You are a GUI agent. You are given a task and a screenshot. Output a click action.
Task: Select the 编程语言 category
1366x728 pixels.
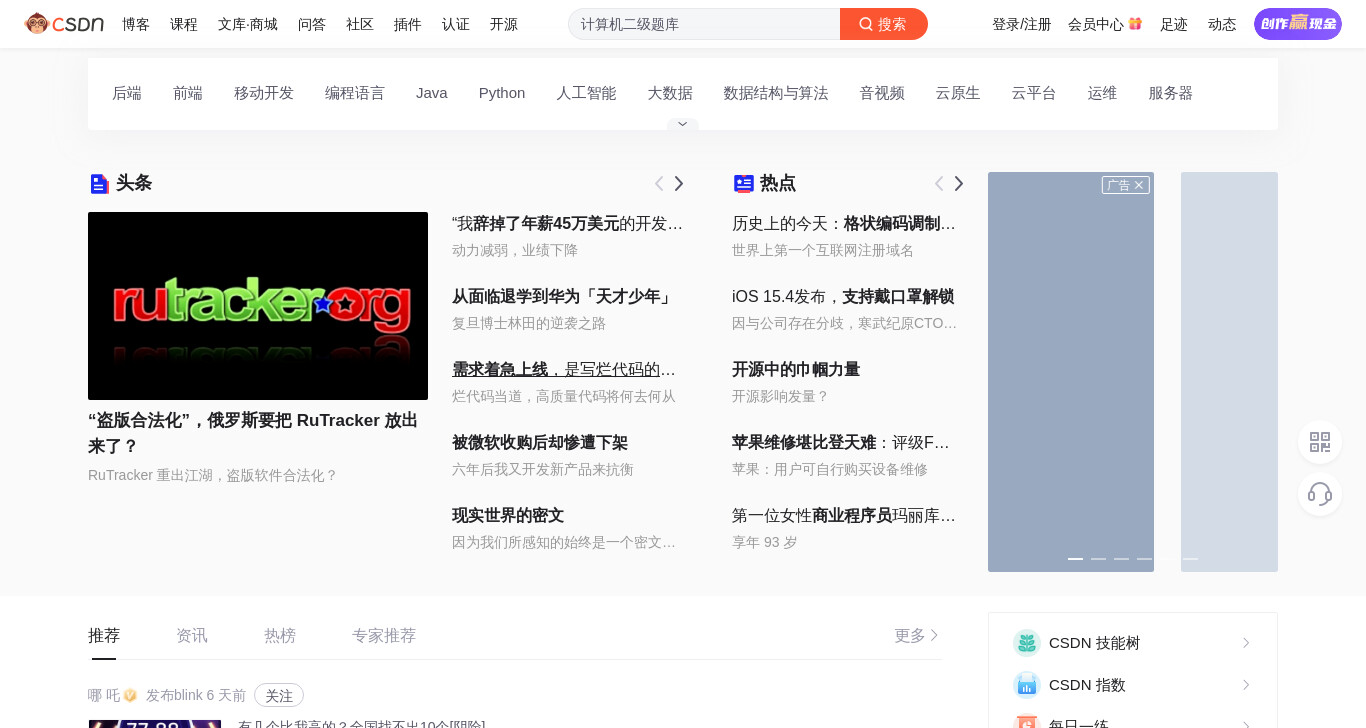(355, 93)
